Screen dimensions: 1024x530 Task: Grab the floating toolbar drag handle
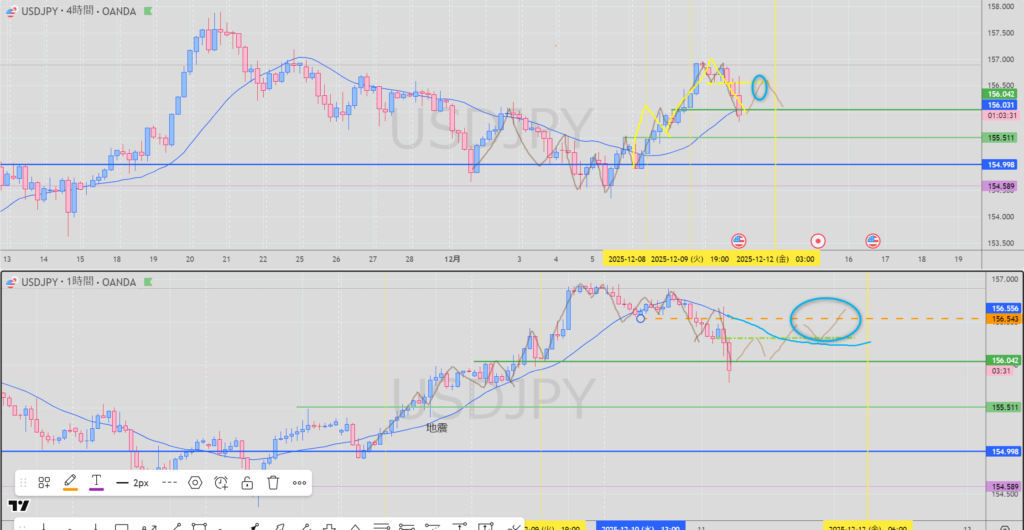click(x=24, y=482)
